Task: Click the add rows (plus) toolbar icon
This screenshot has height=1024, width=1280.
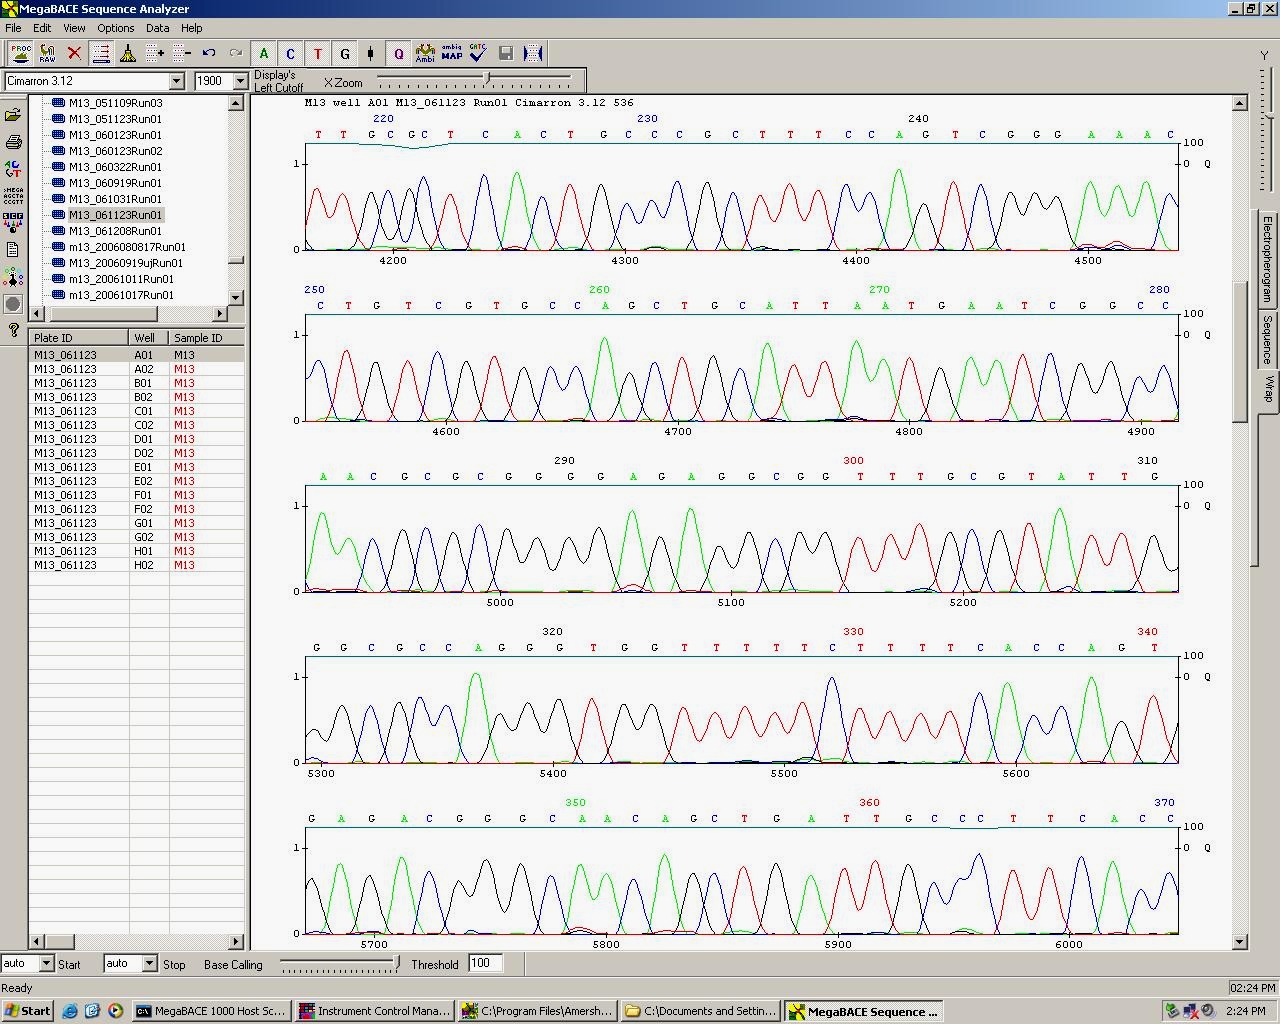Action: (155, 53)
